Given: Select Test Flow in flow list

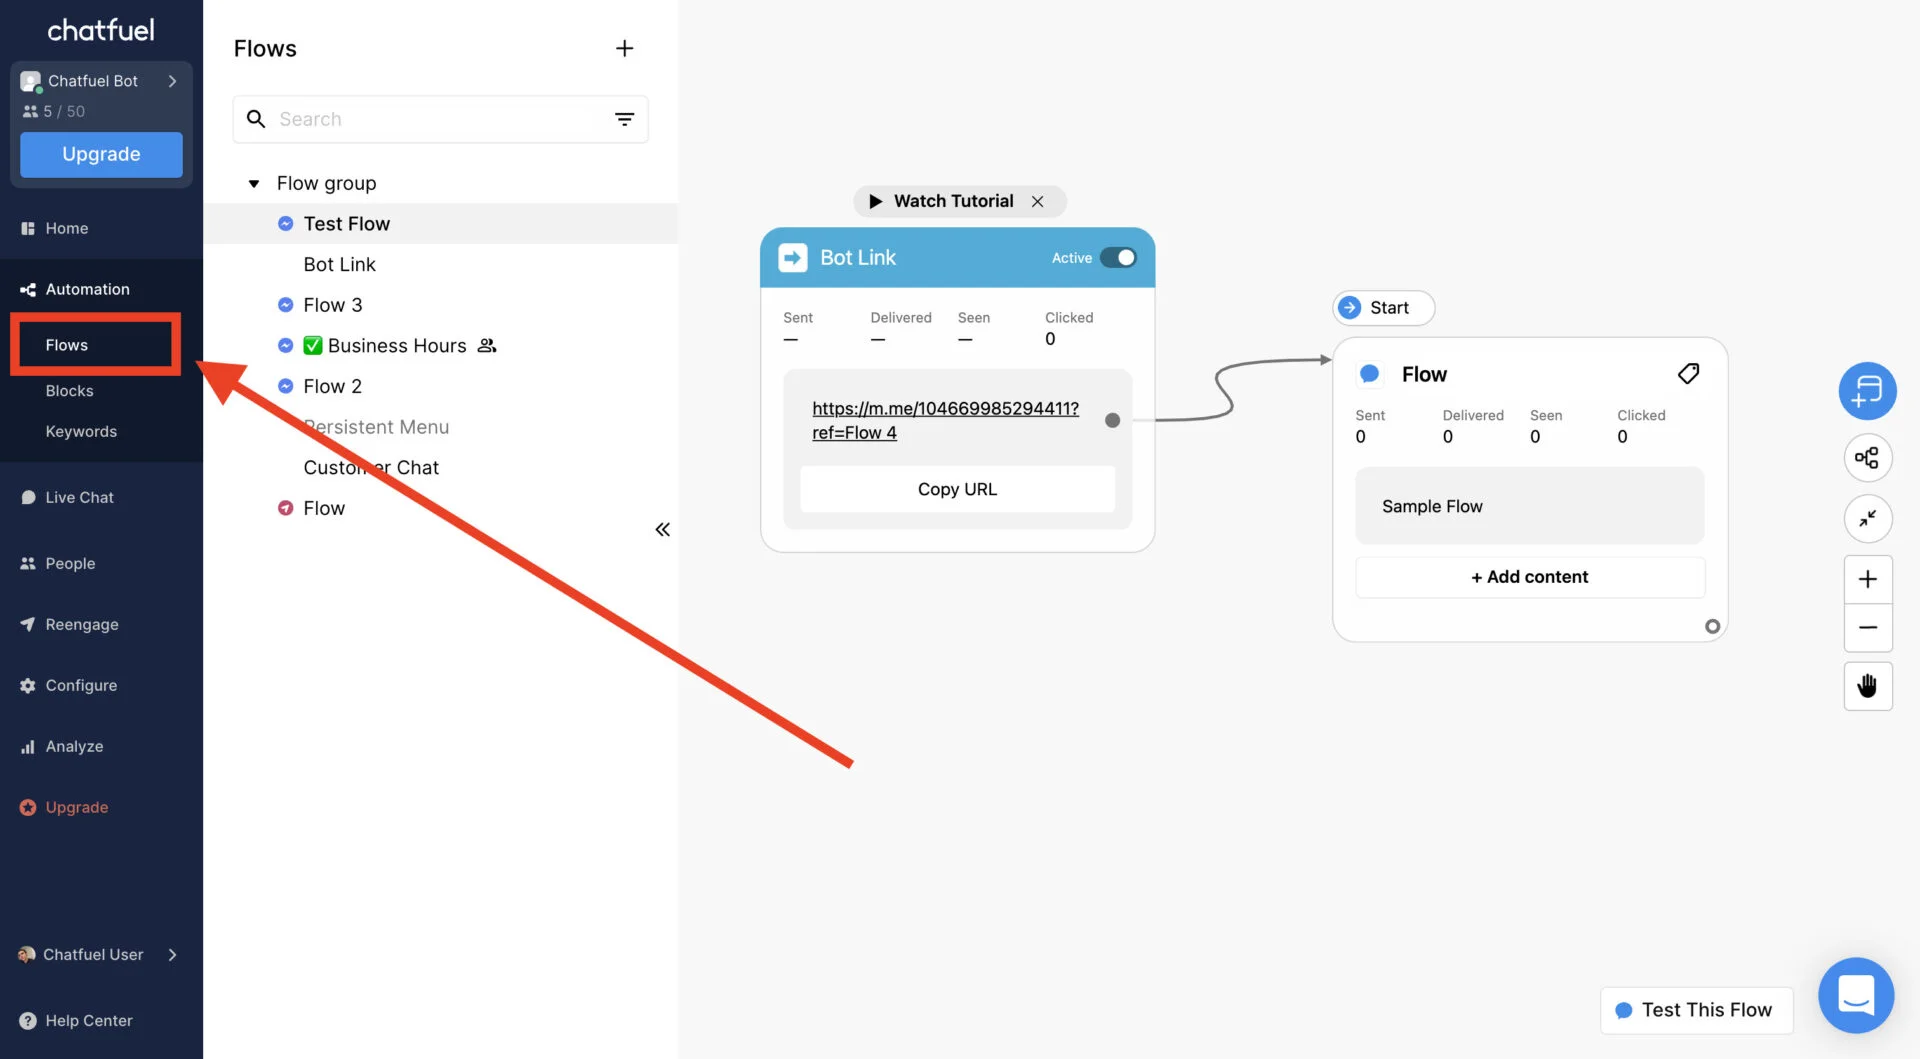Looking at the screenshot, I should coord(440,224).
